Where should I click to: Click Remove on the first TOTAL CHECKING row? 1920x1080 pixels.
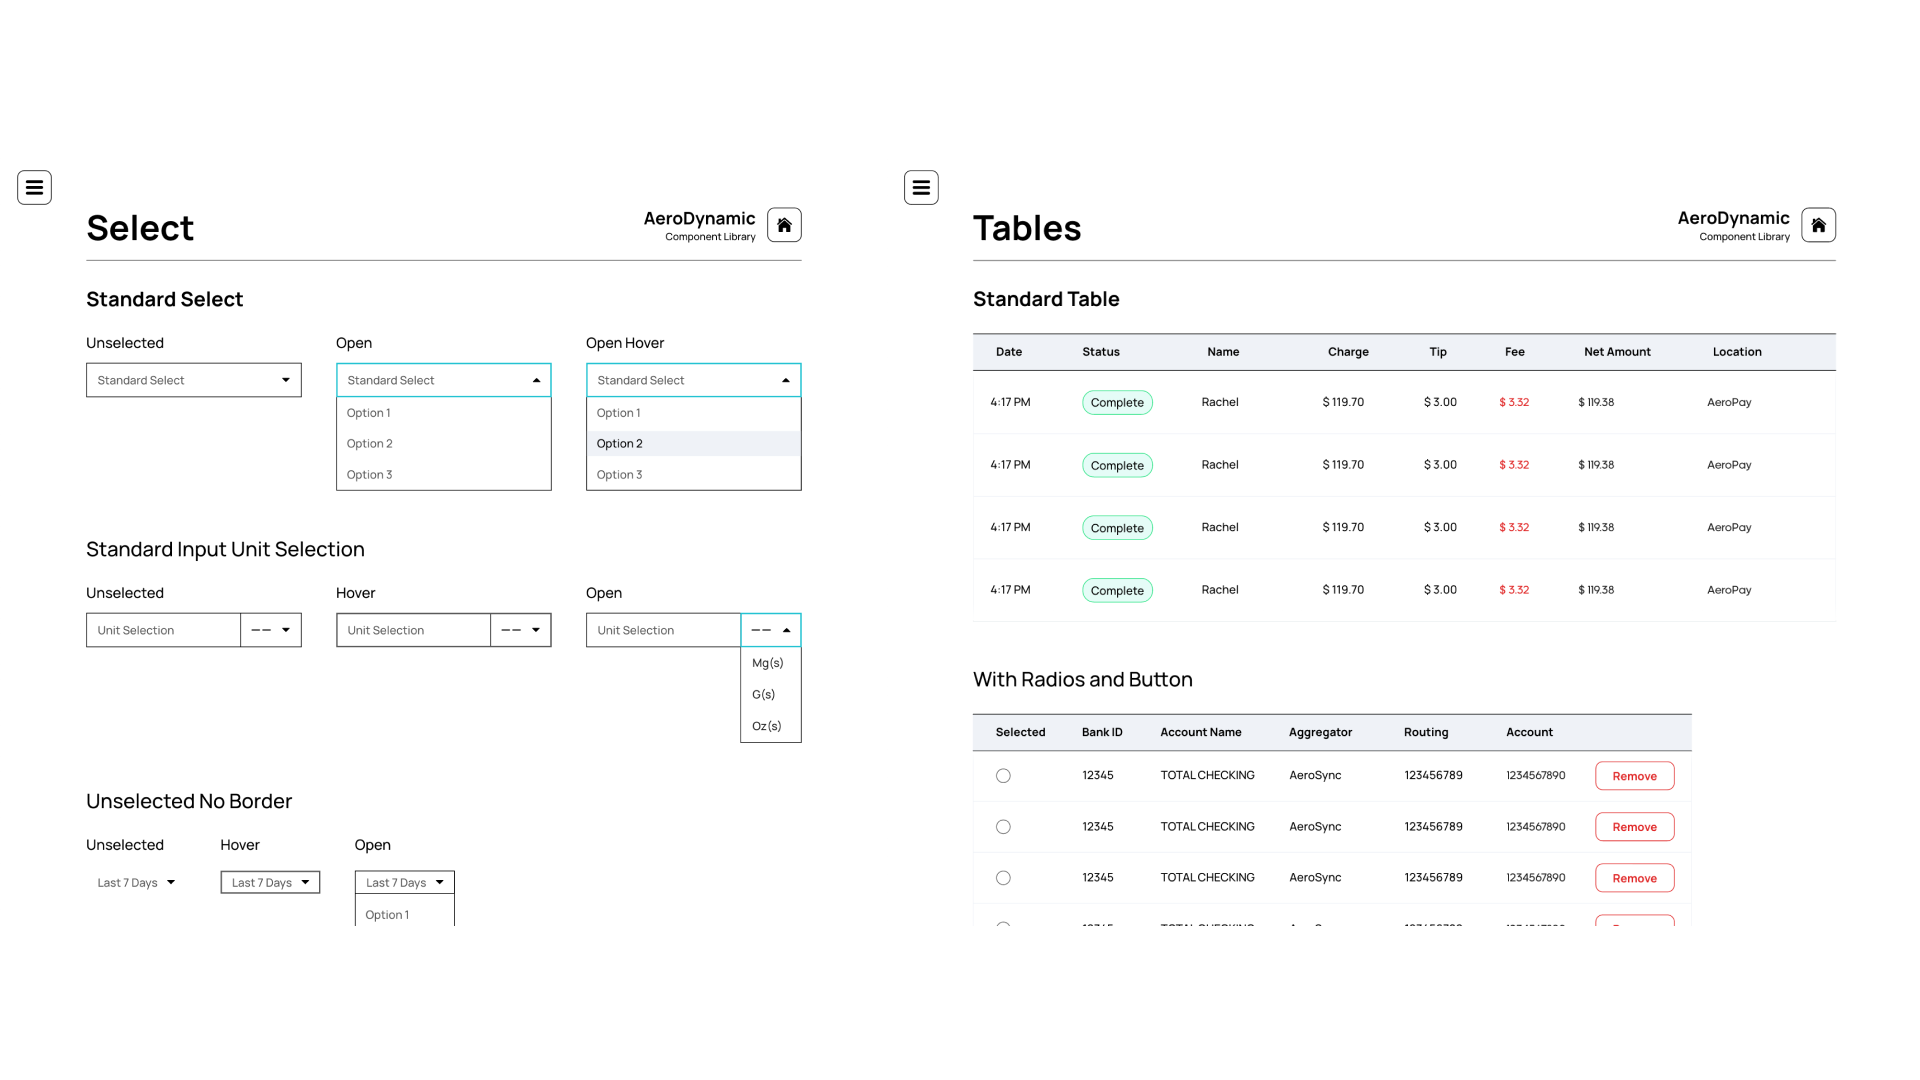(x=1634, y=775)
